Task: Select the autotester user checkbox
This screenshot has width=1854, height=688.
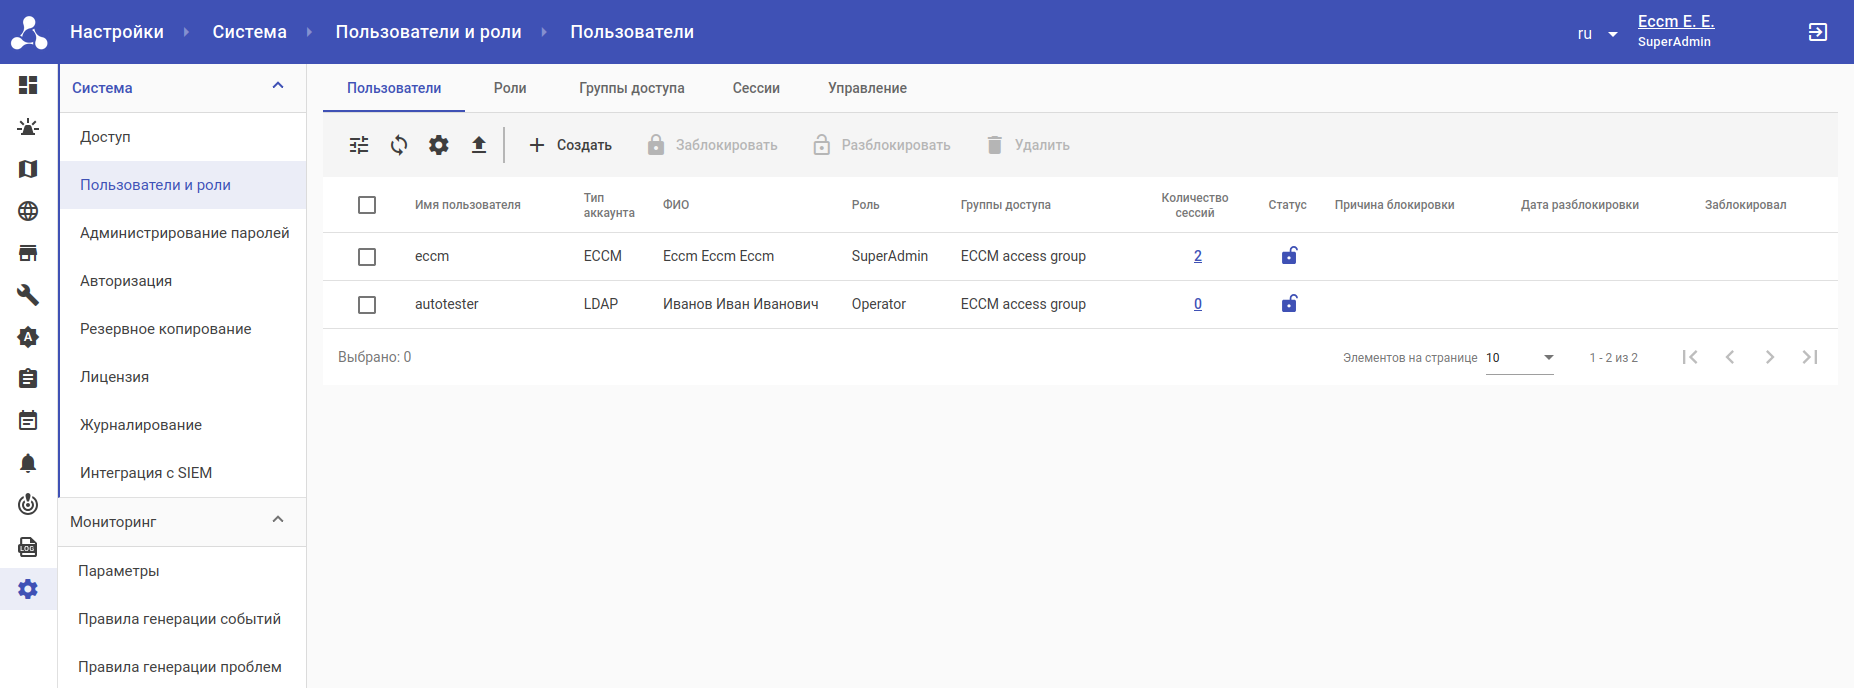Action: (367, 305)
